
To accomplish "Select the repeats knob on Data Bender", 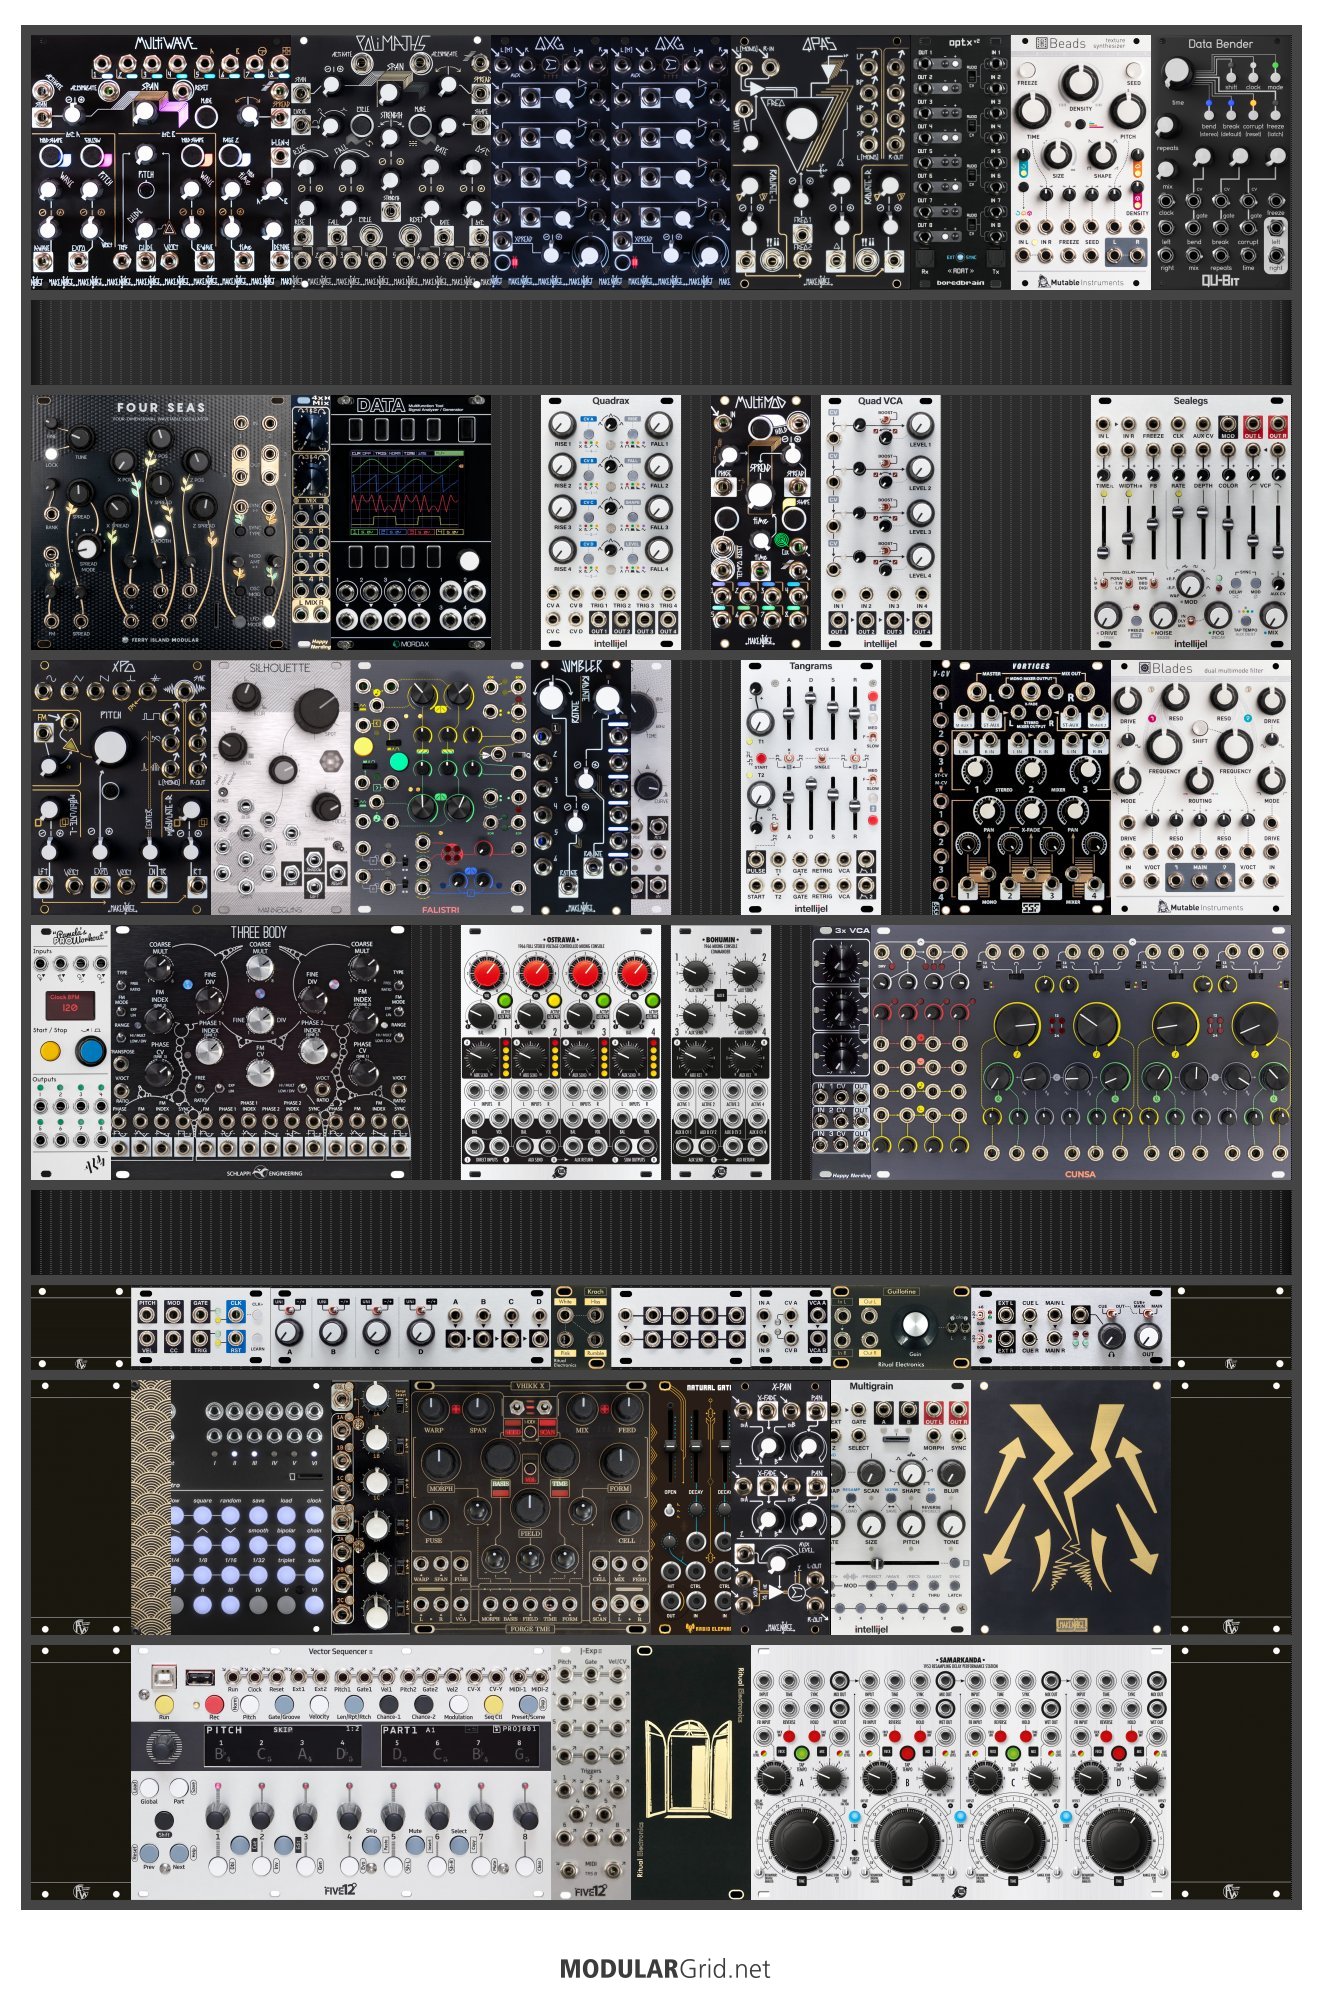I will point(1167,128).
